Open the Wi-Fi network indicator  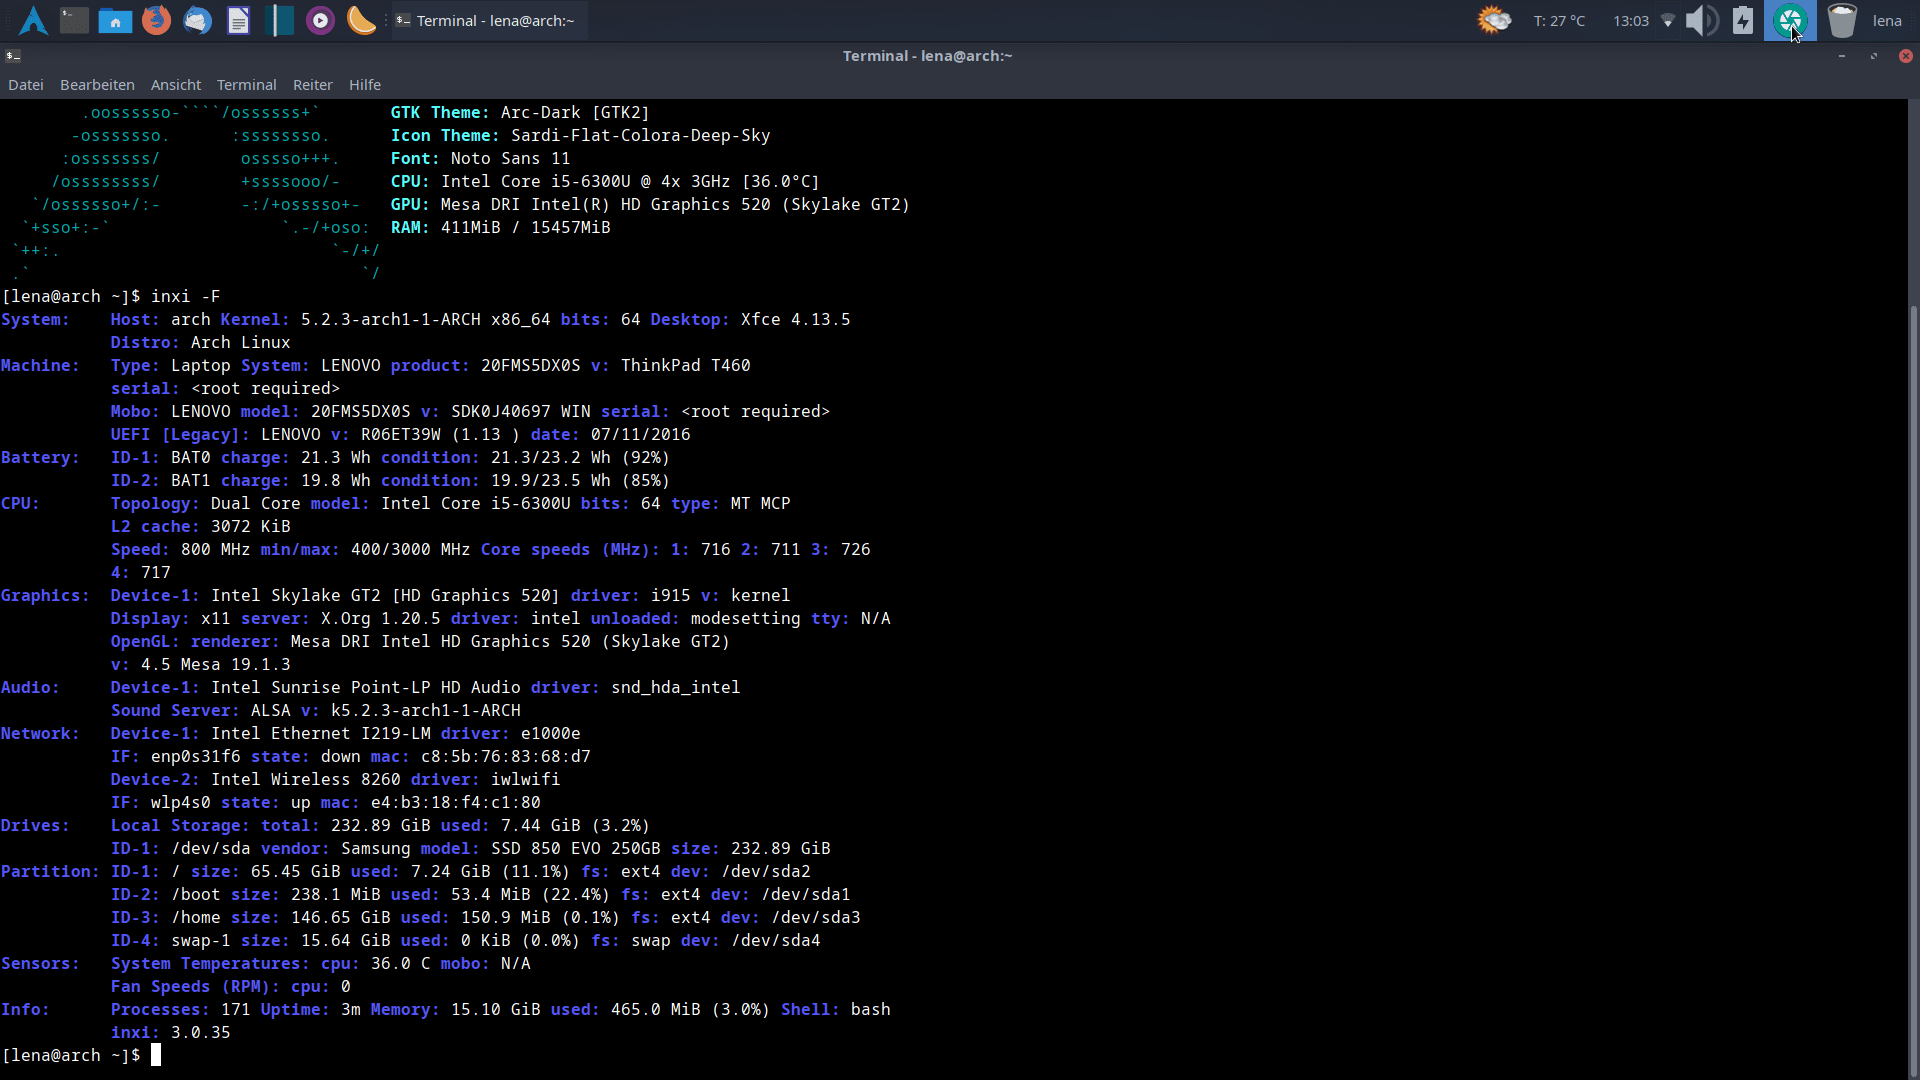(1667, 20)
